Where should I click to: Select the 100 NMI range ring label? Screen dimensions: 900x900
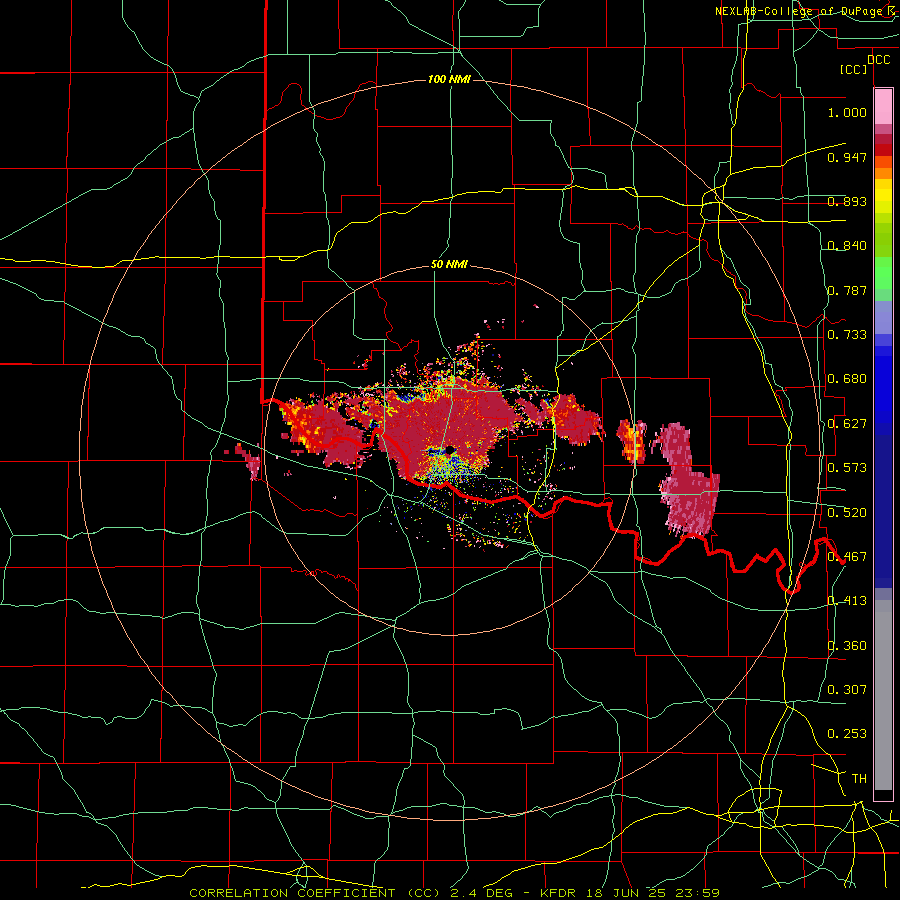[x=449, y=79]
